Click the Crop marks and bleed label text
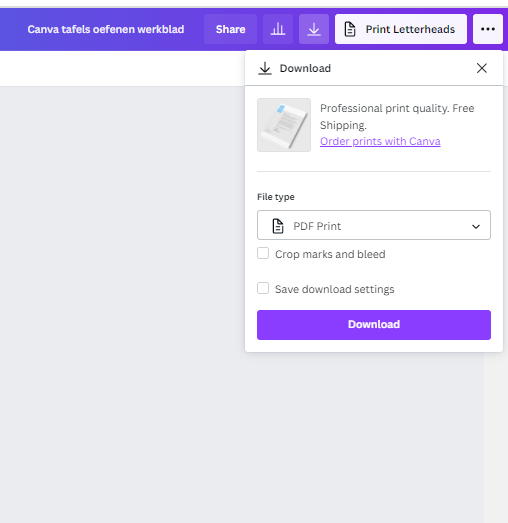This screenshot has height=523, width=508. click(x=330, y=254)
